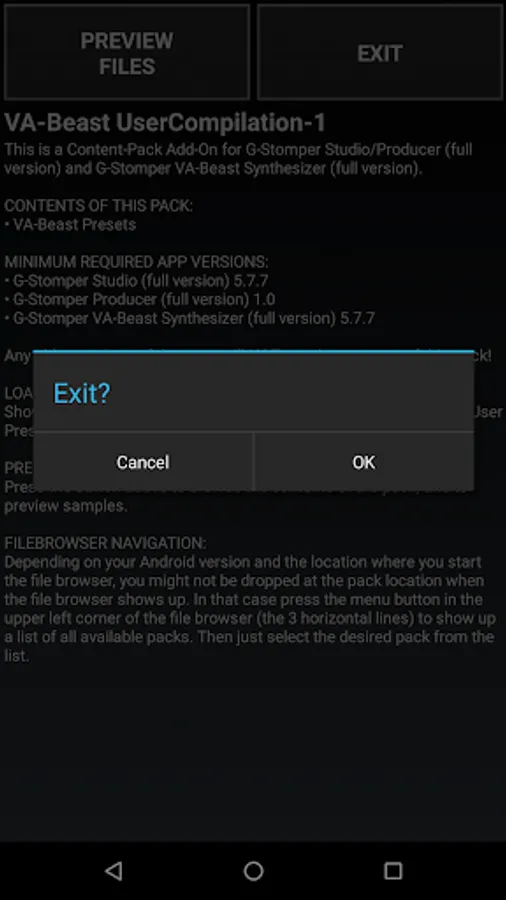The width and height of the screenshot is (506, 900).
Task: Click the file browser instructions paragraph
Action: click(x=249, y=608)
